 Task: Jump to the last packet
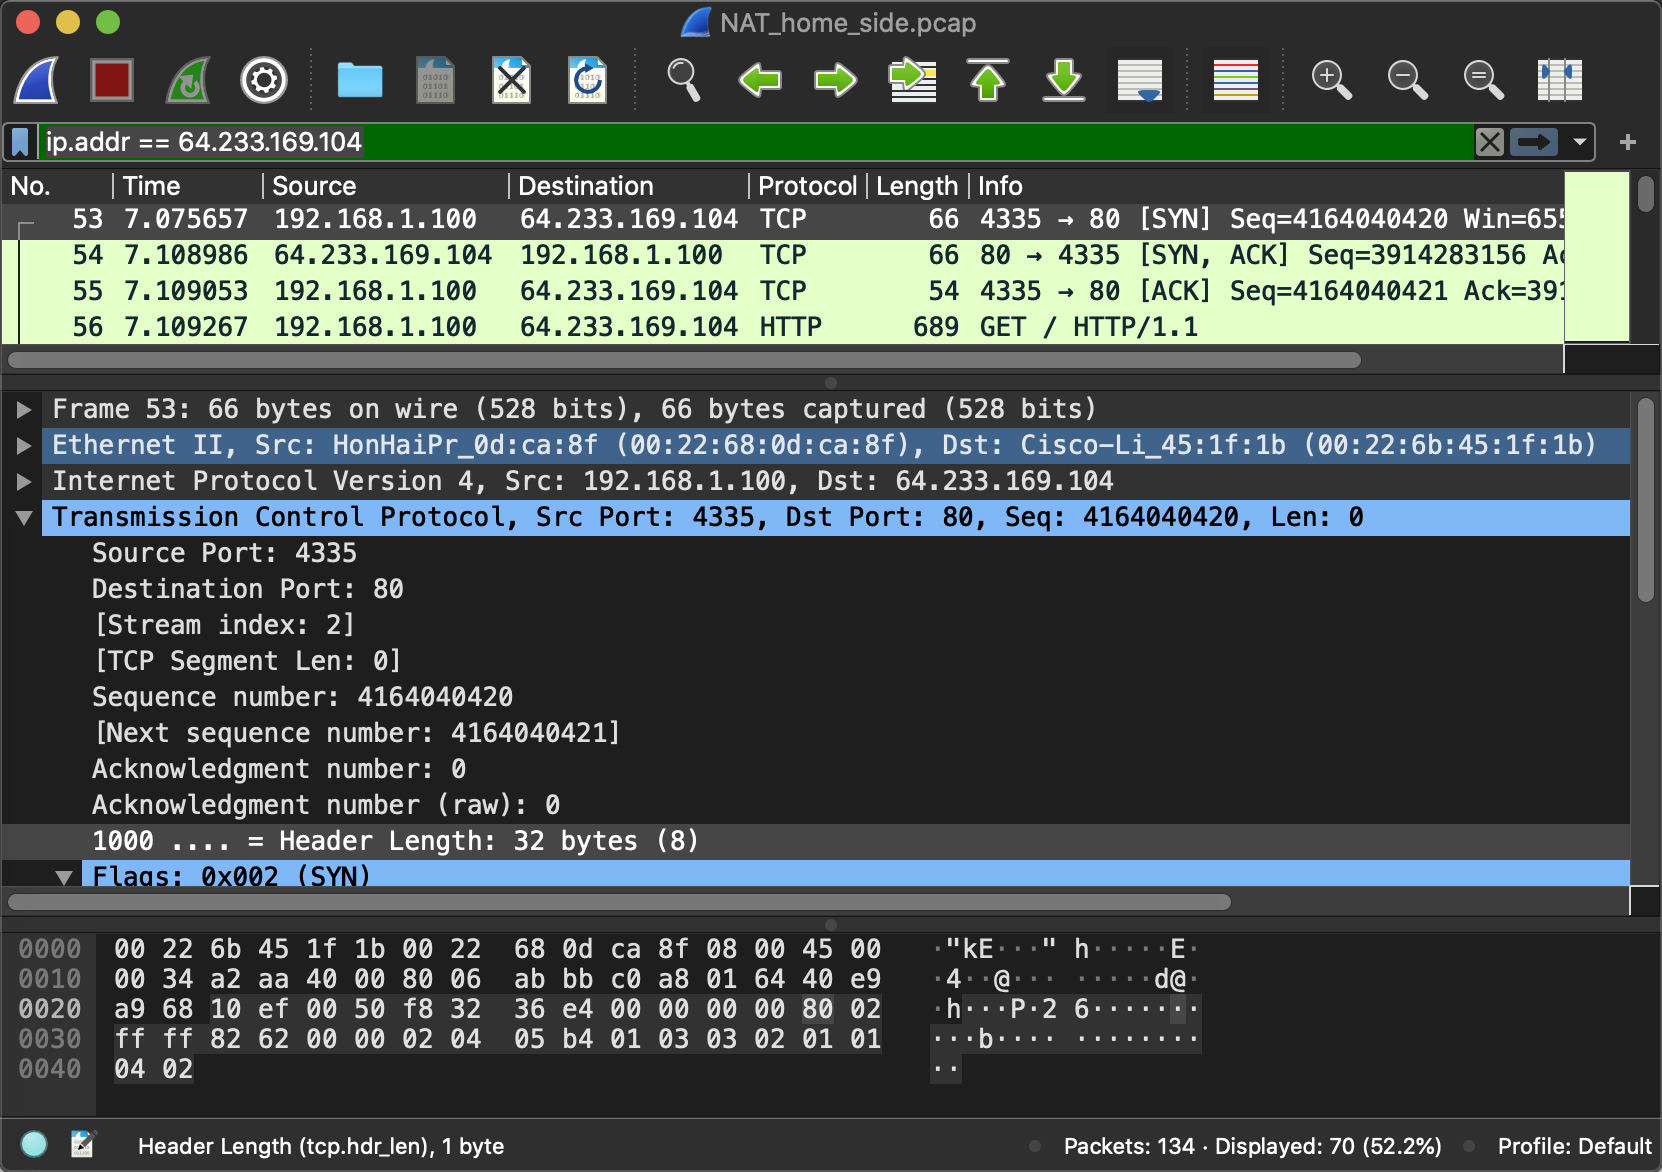[x=1064, y=80]
